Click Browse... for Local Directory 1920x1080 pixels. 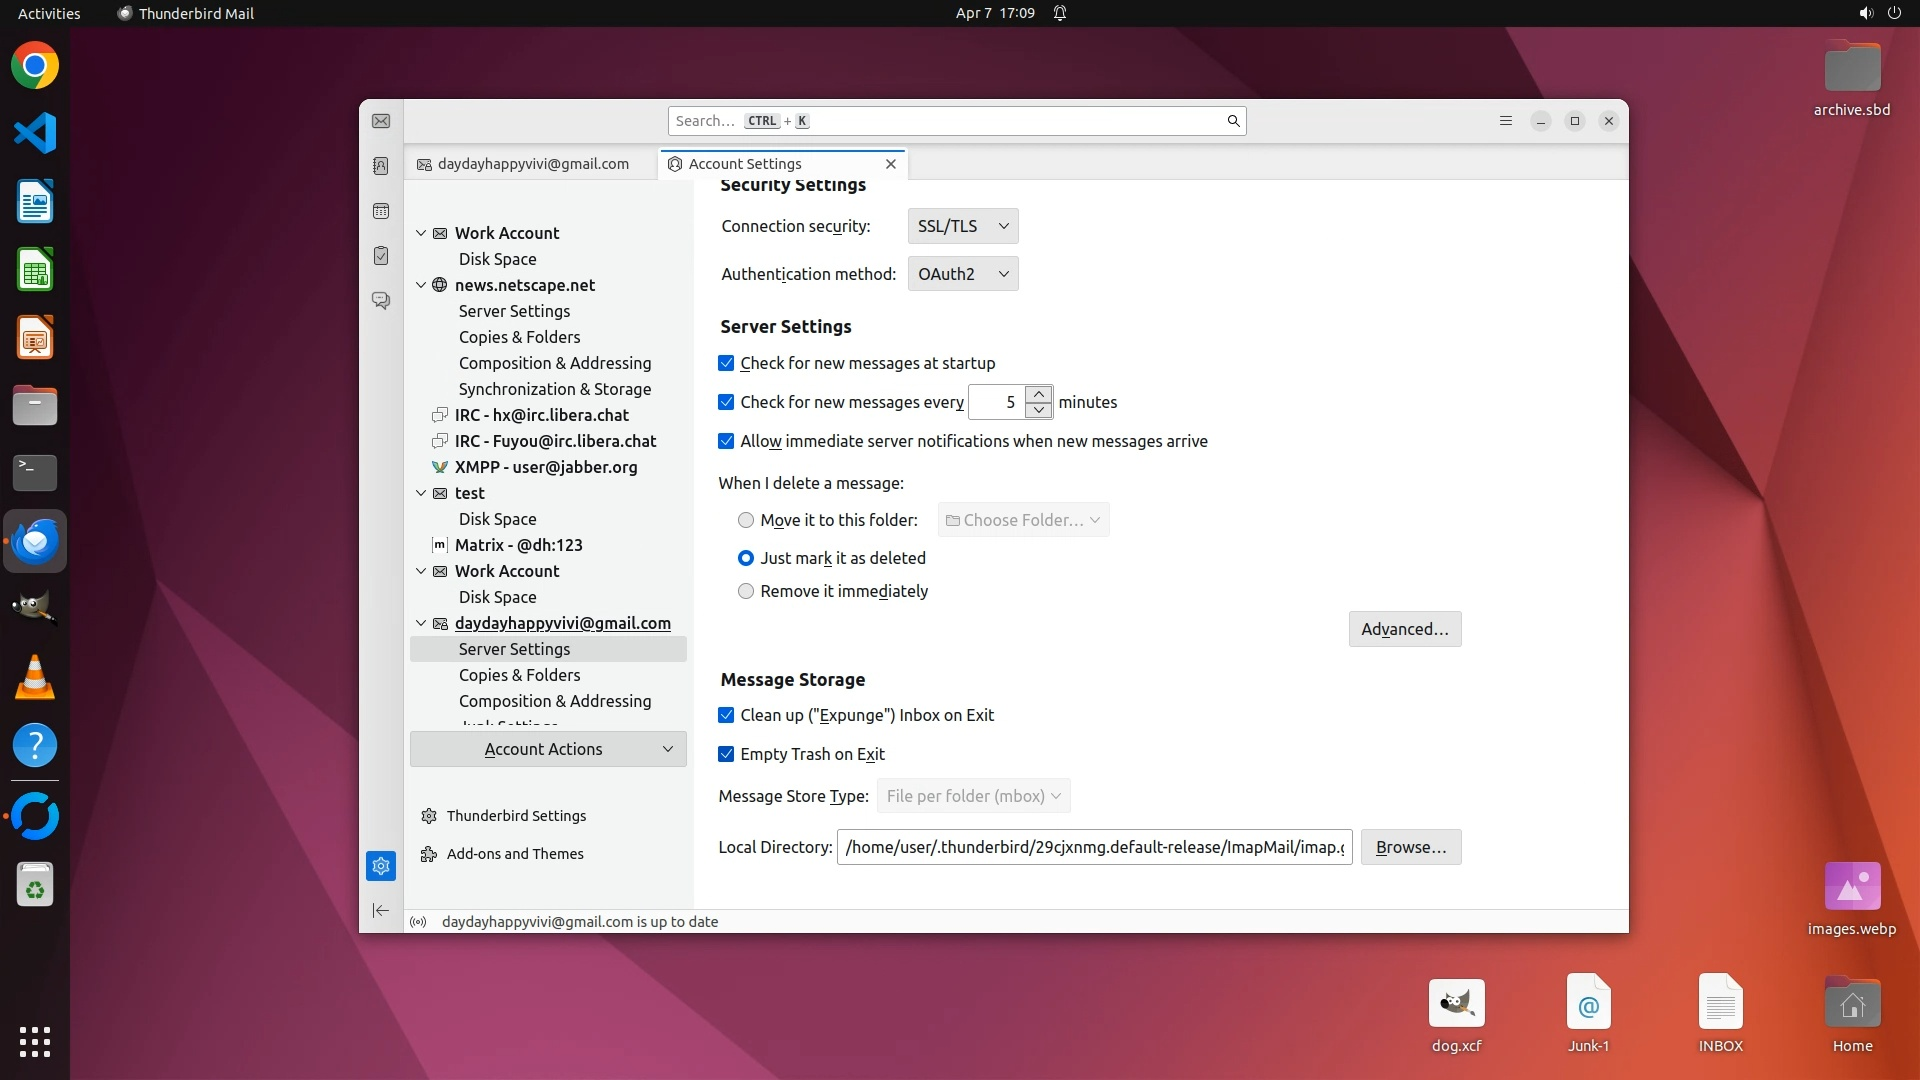tap(1410, 847)
